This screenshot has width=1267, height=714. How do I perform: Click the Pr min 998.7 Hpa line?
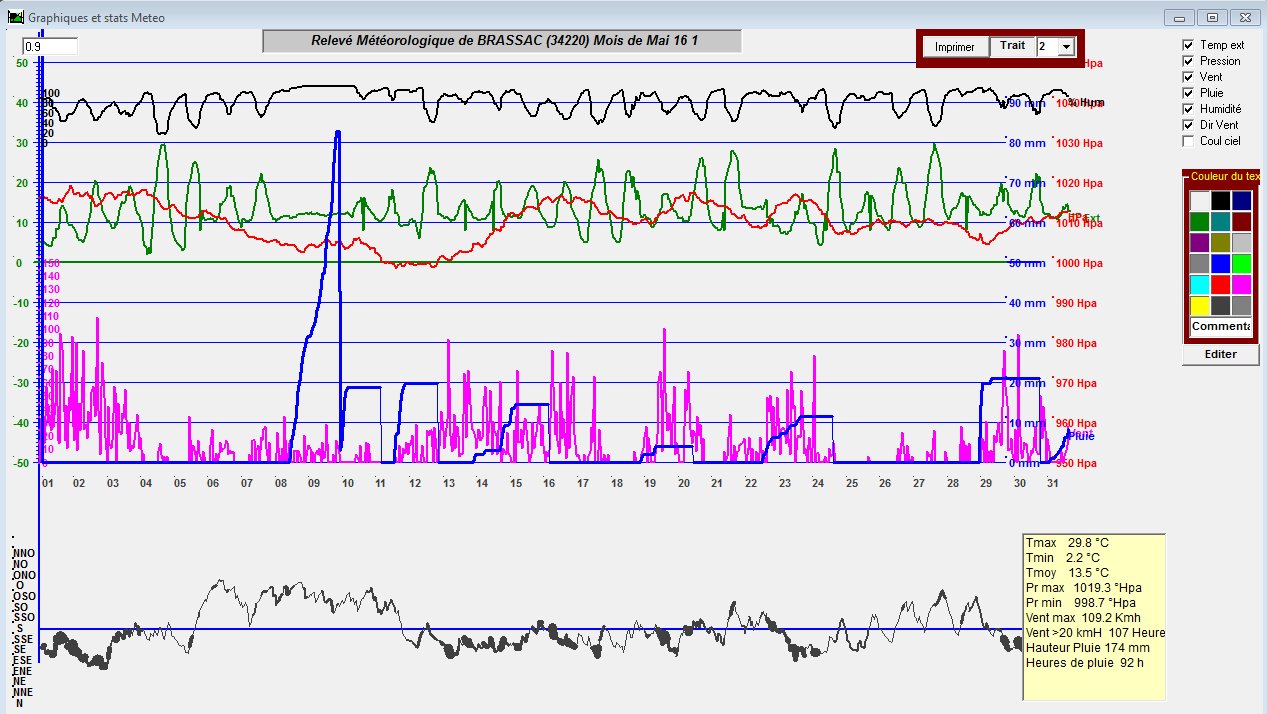point(1081,603)
